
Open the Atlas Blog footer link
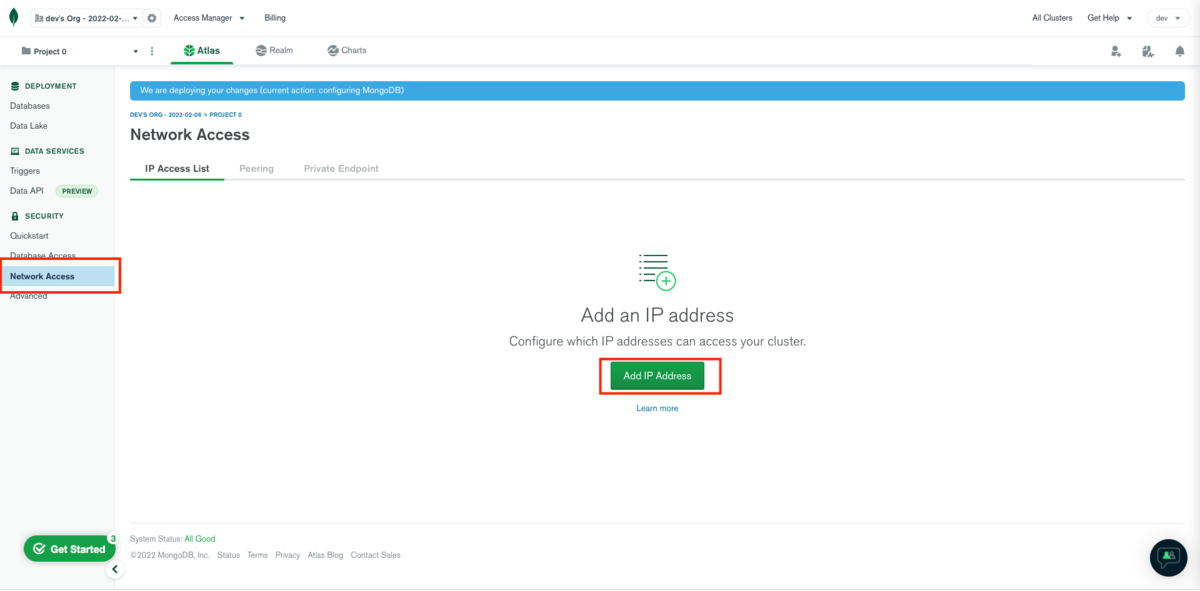pos(325,555)
